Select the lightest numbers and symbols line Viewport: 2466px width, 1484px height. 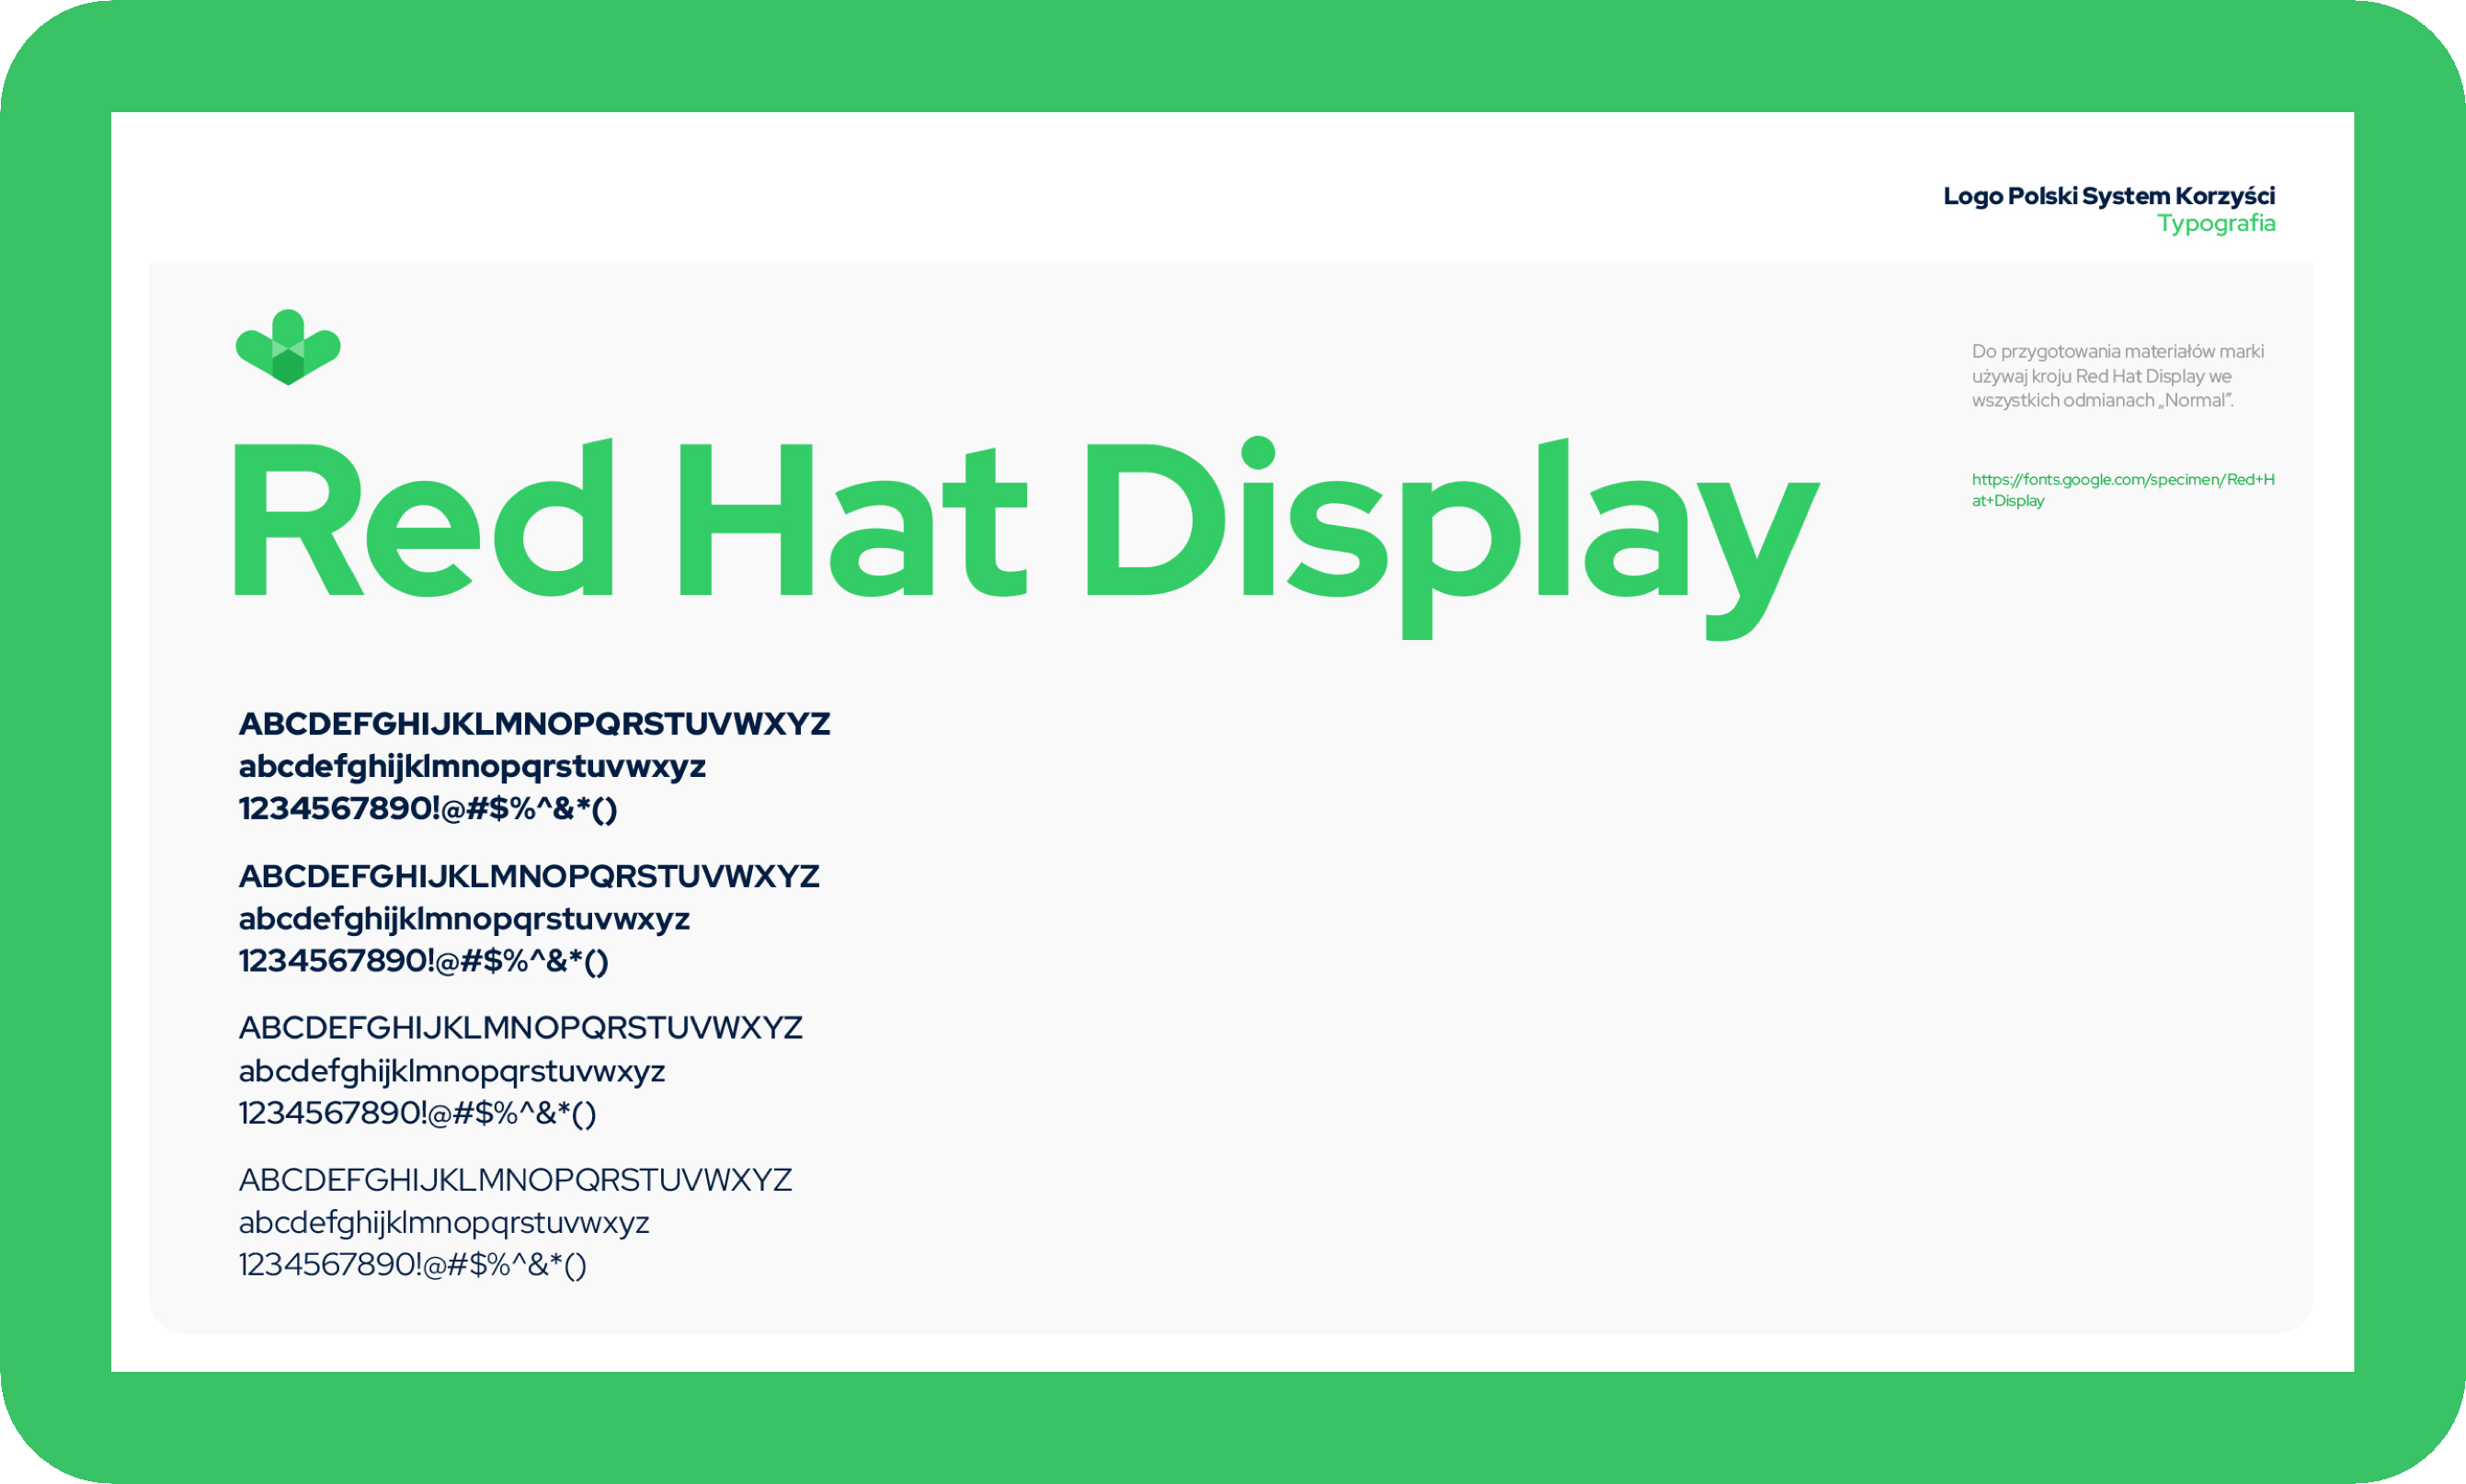[412, 1265]
